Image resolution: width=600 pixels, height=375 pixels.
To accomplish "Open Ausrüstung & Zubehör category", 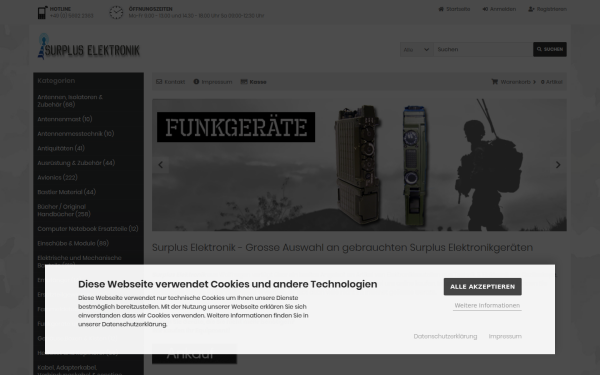I will (76, 163).
